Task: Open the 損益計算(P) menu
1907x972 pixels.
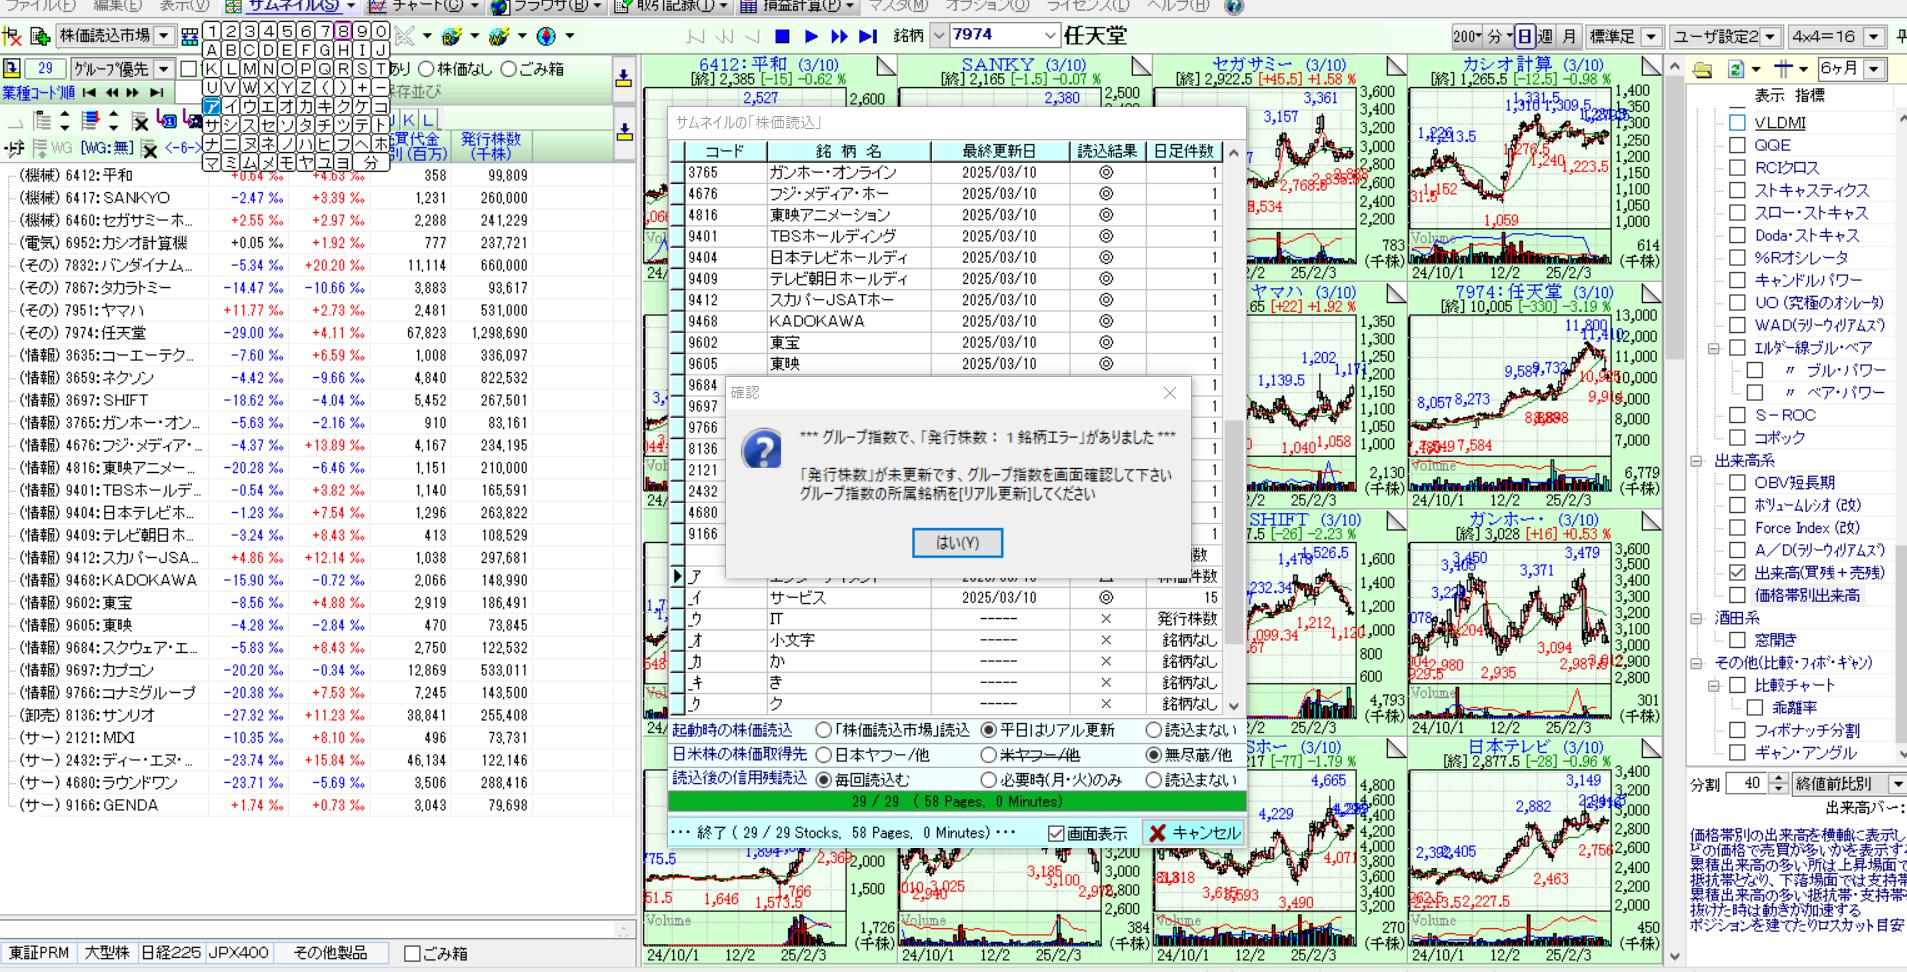Action: click(x=796, y=6)
